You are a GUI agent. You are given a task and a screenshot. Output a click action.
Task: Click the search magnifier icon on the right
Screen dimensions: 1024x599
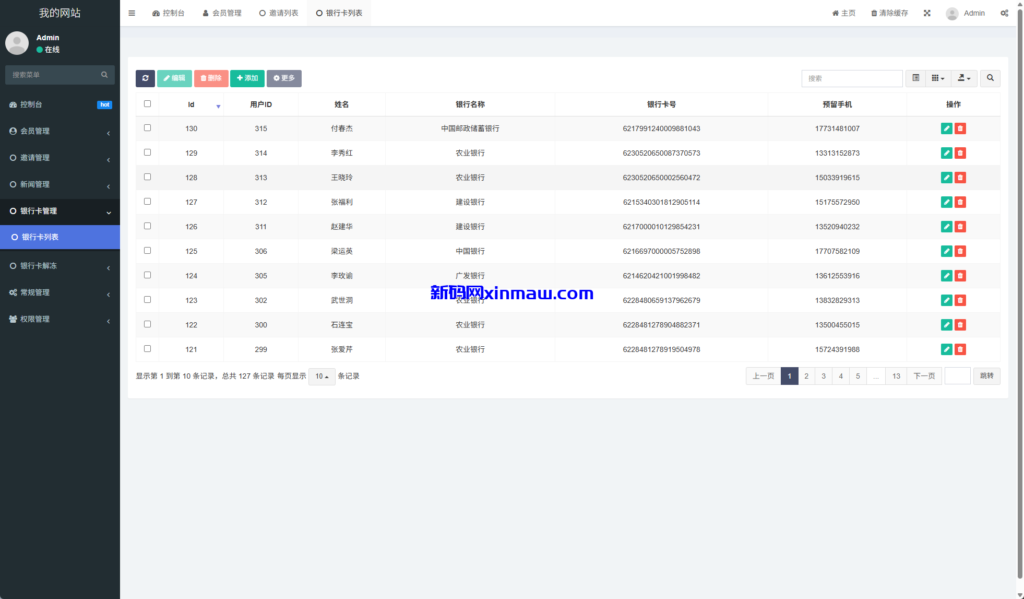tap(989, 77)
